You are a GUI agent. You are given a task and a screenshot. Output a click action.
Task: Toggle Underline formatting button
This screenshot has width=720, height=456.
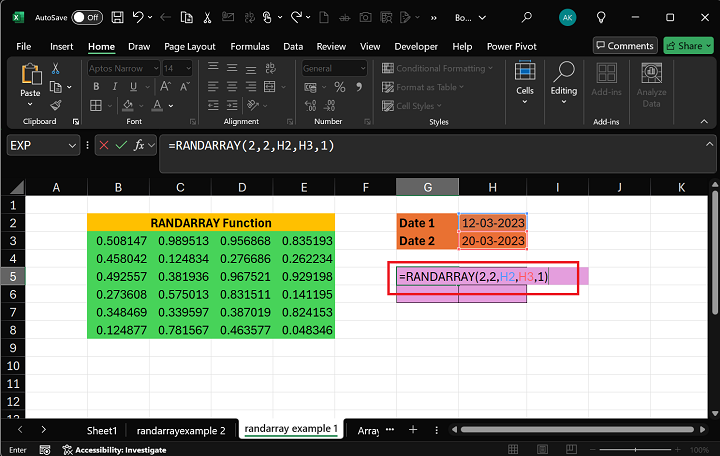coord(133,86)
